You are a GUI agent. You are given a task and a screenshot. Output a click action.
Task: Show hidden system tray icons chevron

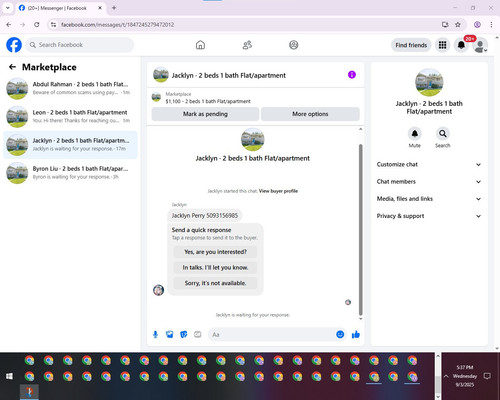pyautogui.click(x=446, y=376)
